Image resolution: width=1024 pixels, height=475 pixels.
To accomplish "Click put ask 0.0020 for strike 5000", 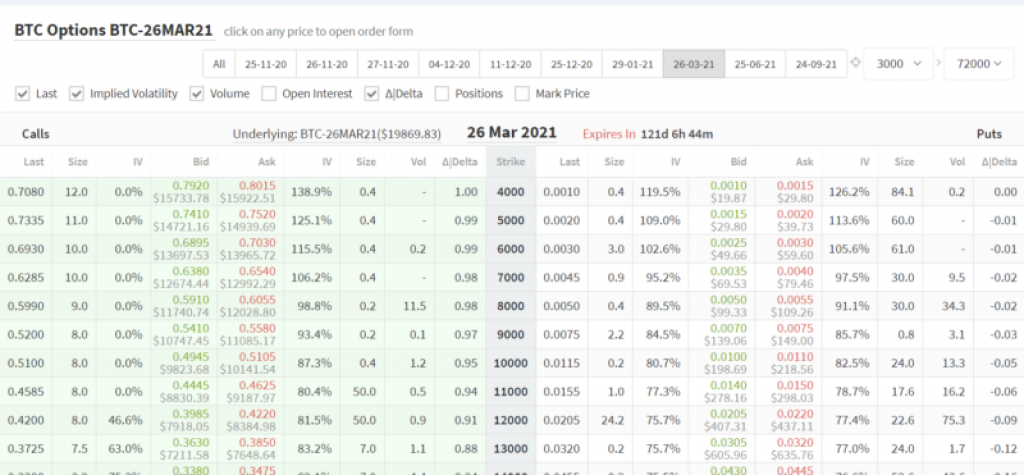I will pos(795,214).
